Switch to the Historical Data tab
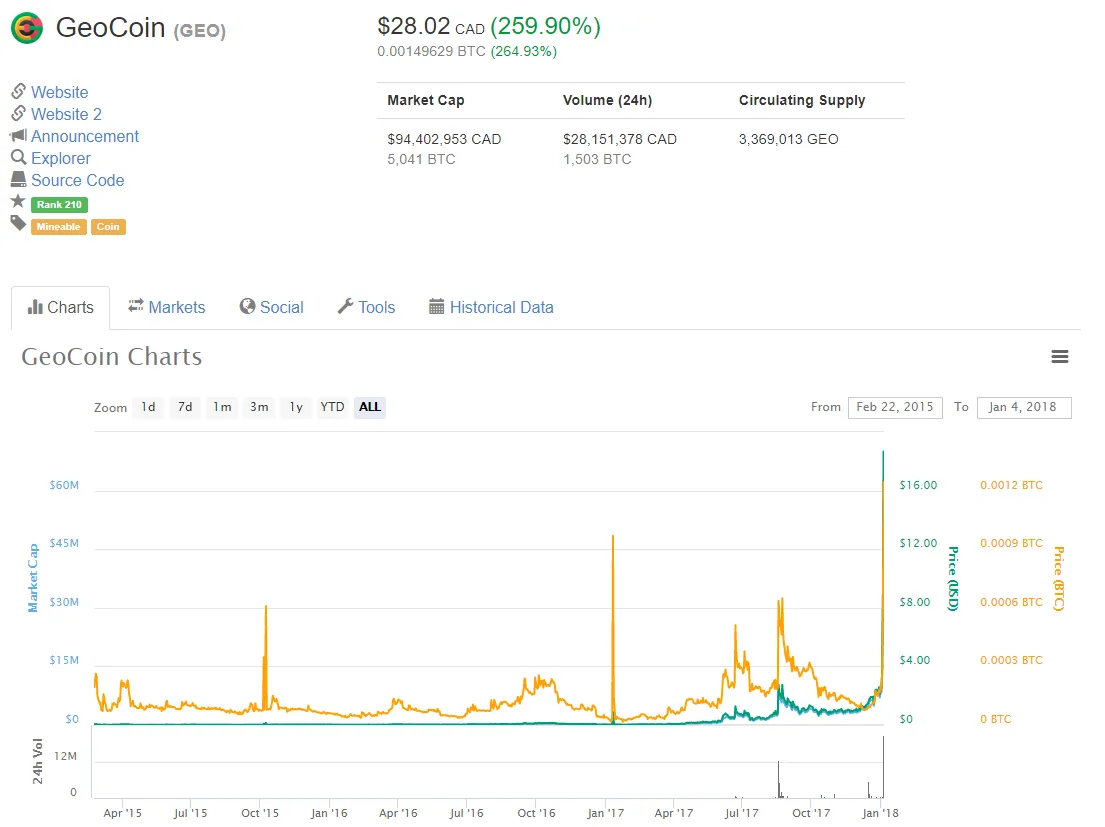 click(492, 308)
